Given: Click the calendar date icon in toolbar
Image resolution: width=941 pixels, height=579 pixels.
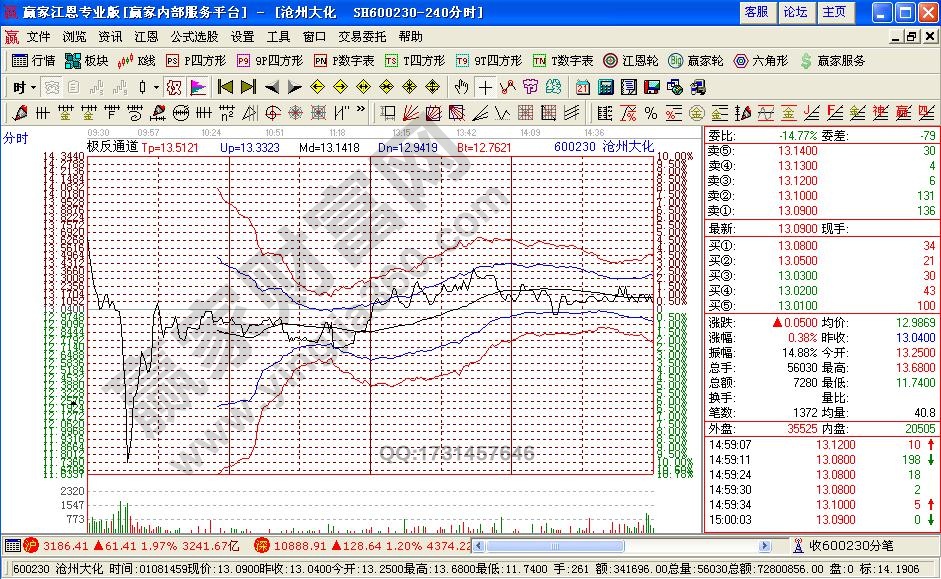Looking at the screenshot, I should pos(583,87).
